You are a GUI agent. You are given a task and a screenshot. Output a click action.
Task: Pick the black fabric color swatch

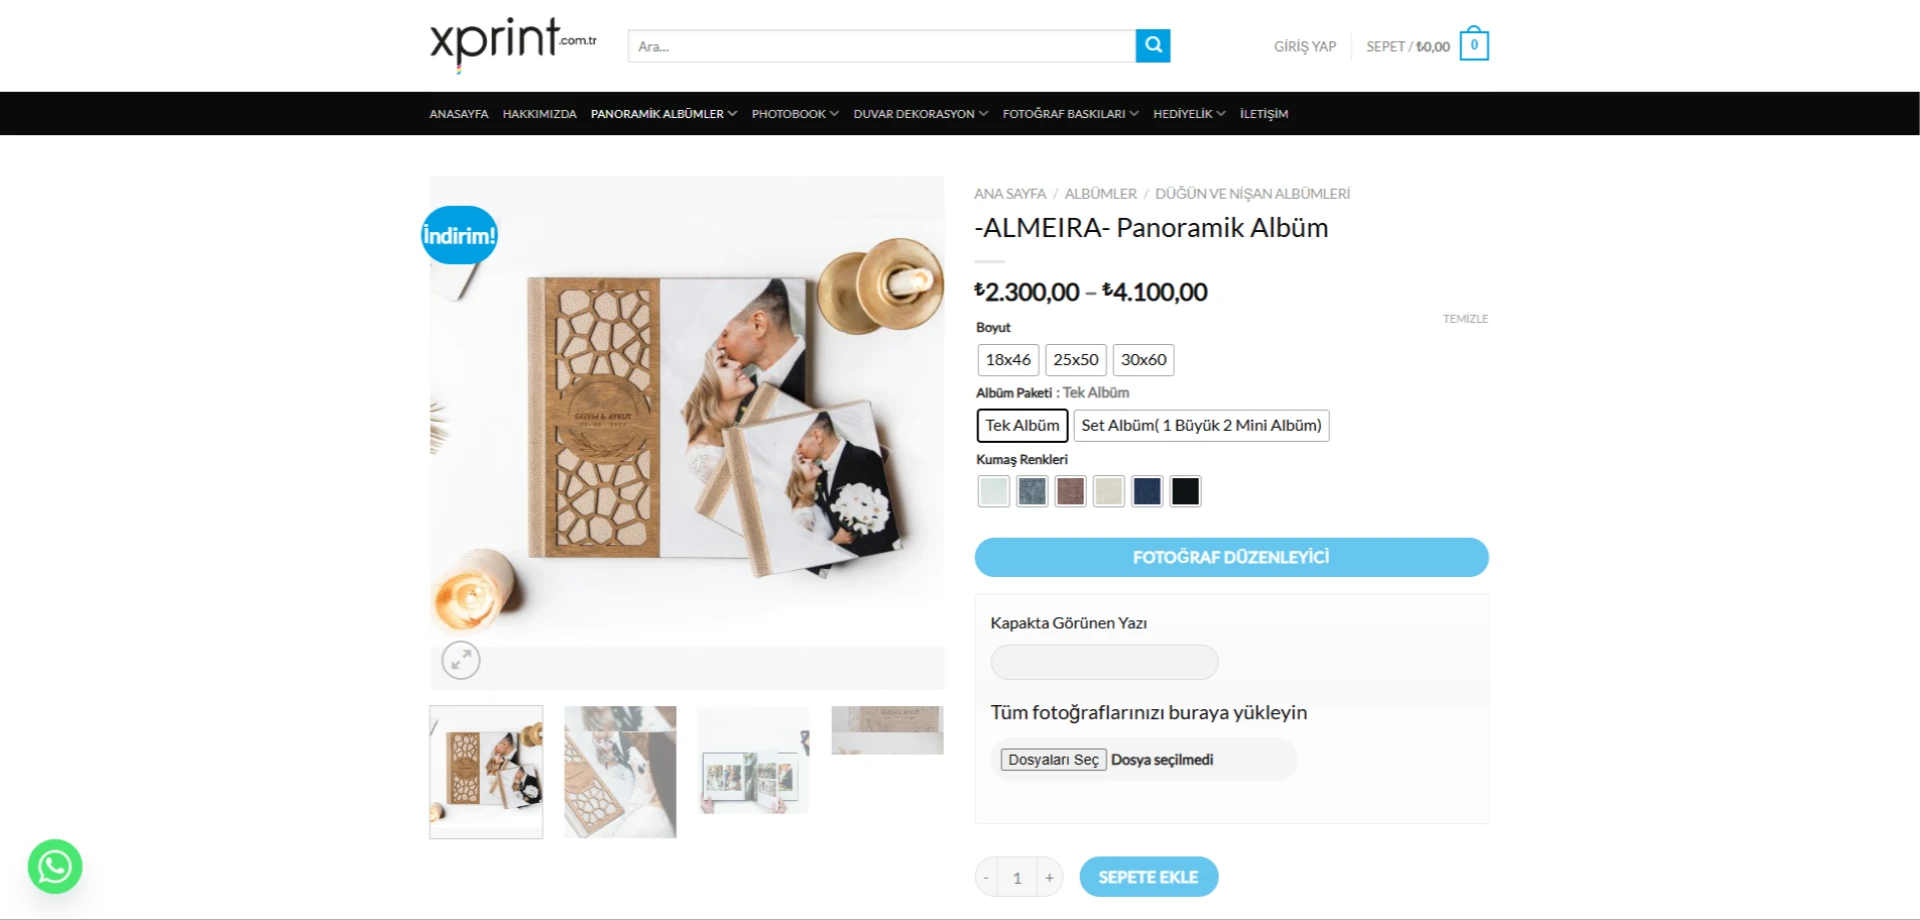click(x=1185, y=491)
